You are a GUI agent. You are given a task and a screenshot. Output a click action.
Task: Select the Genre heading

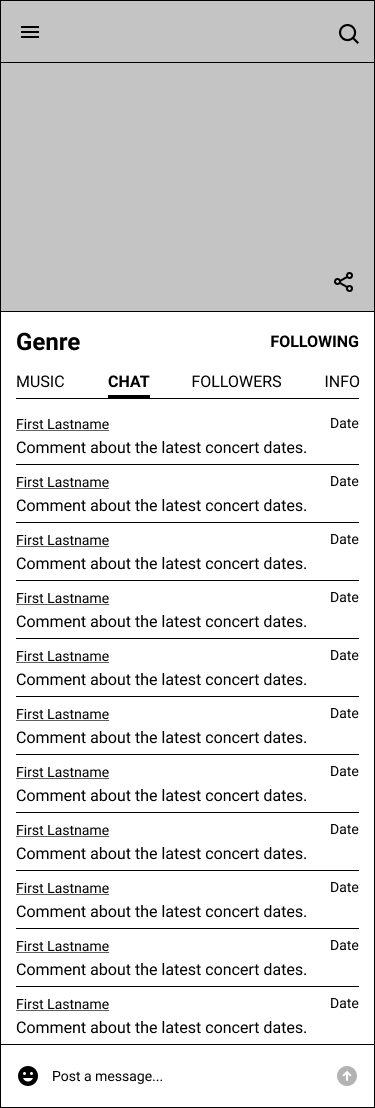click(48, 342)
